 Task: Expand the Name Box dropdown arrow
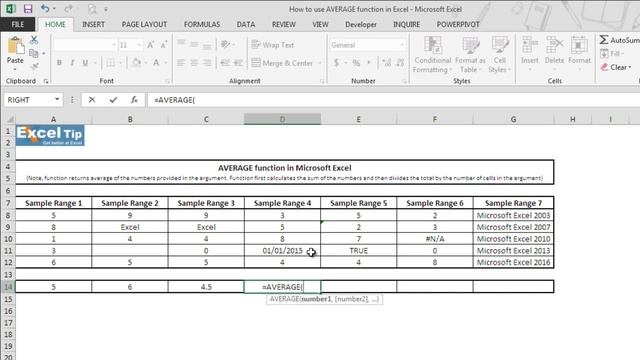(x=57, y=100)
